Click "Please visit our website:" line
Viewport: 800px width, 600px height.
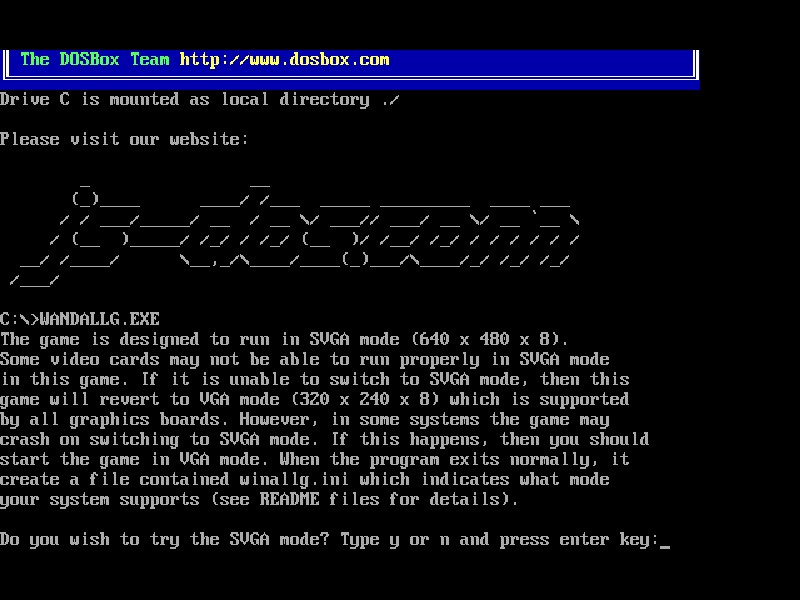point(124,140)
